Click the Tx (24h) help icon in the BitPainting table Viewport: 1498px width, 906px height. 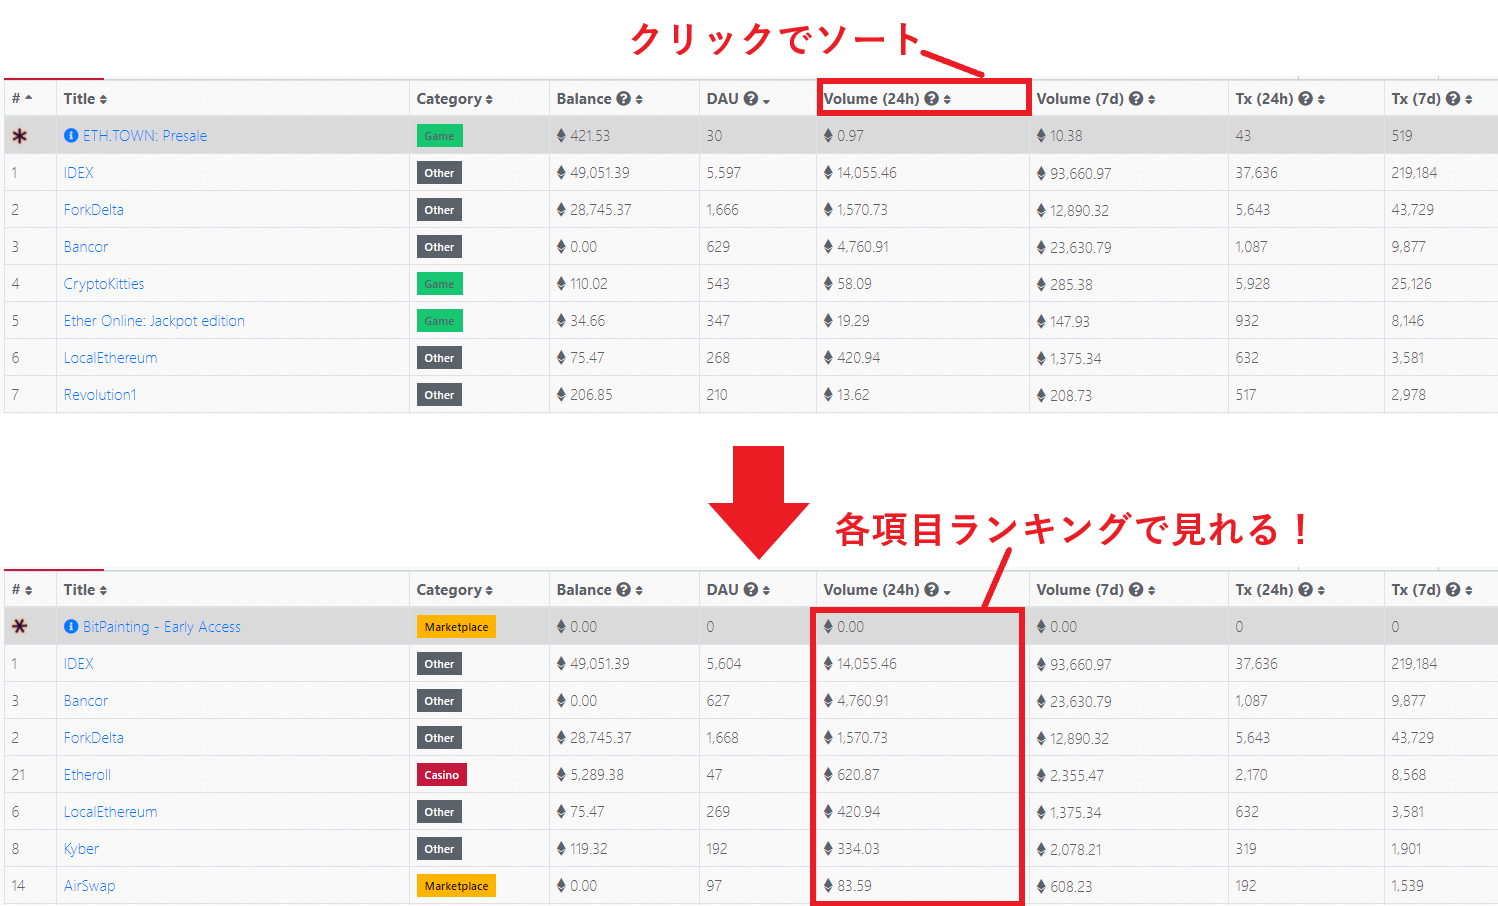[x=1305, y=590]
